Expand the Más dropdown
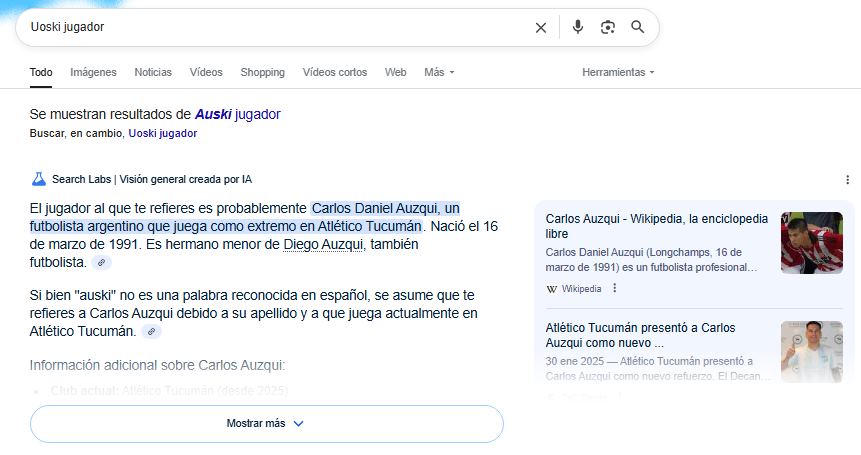The height and width of the screenshot is (455, 861). tap(439, 72)
